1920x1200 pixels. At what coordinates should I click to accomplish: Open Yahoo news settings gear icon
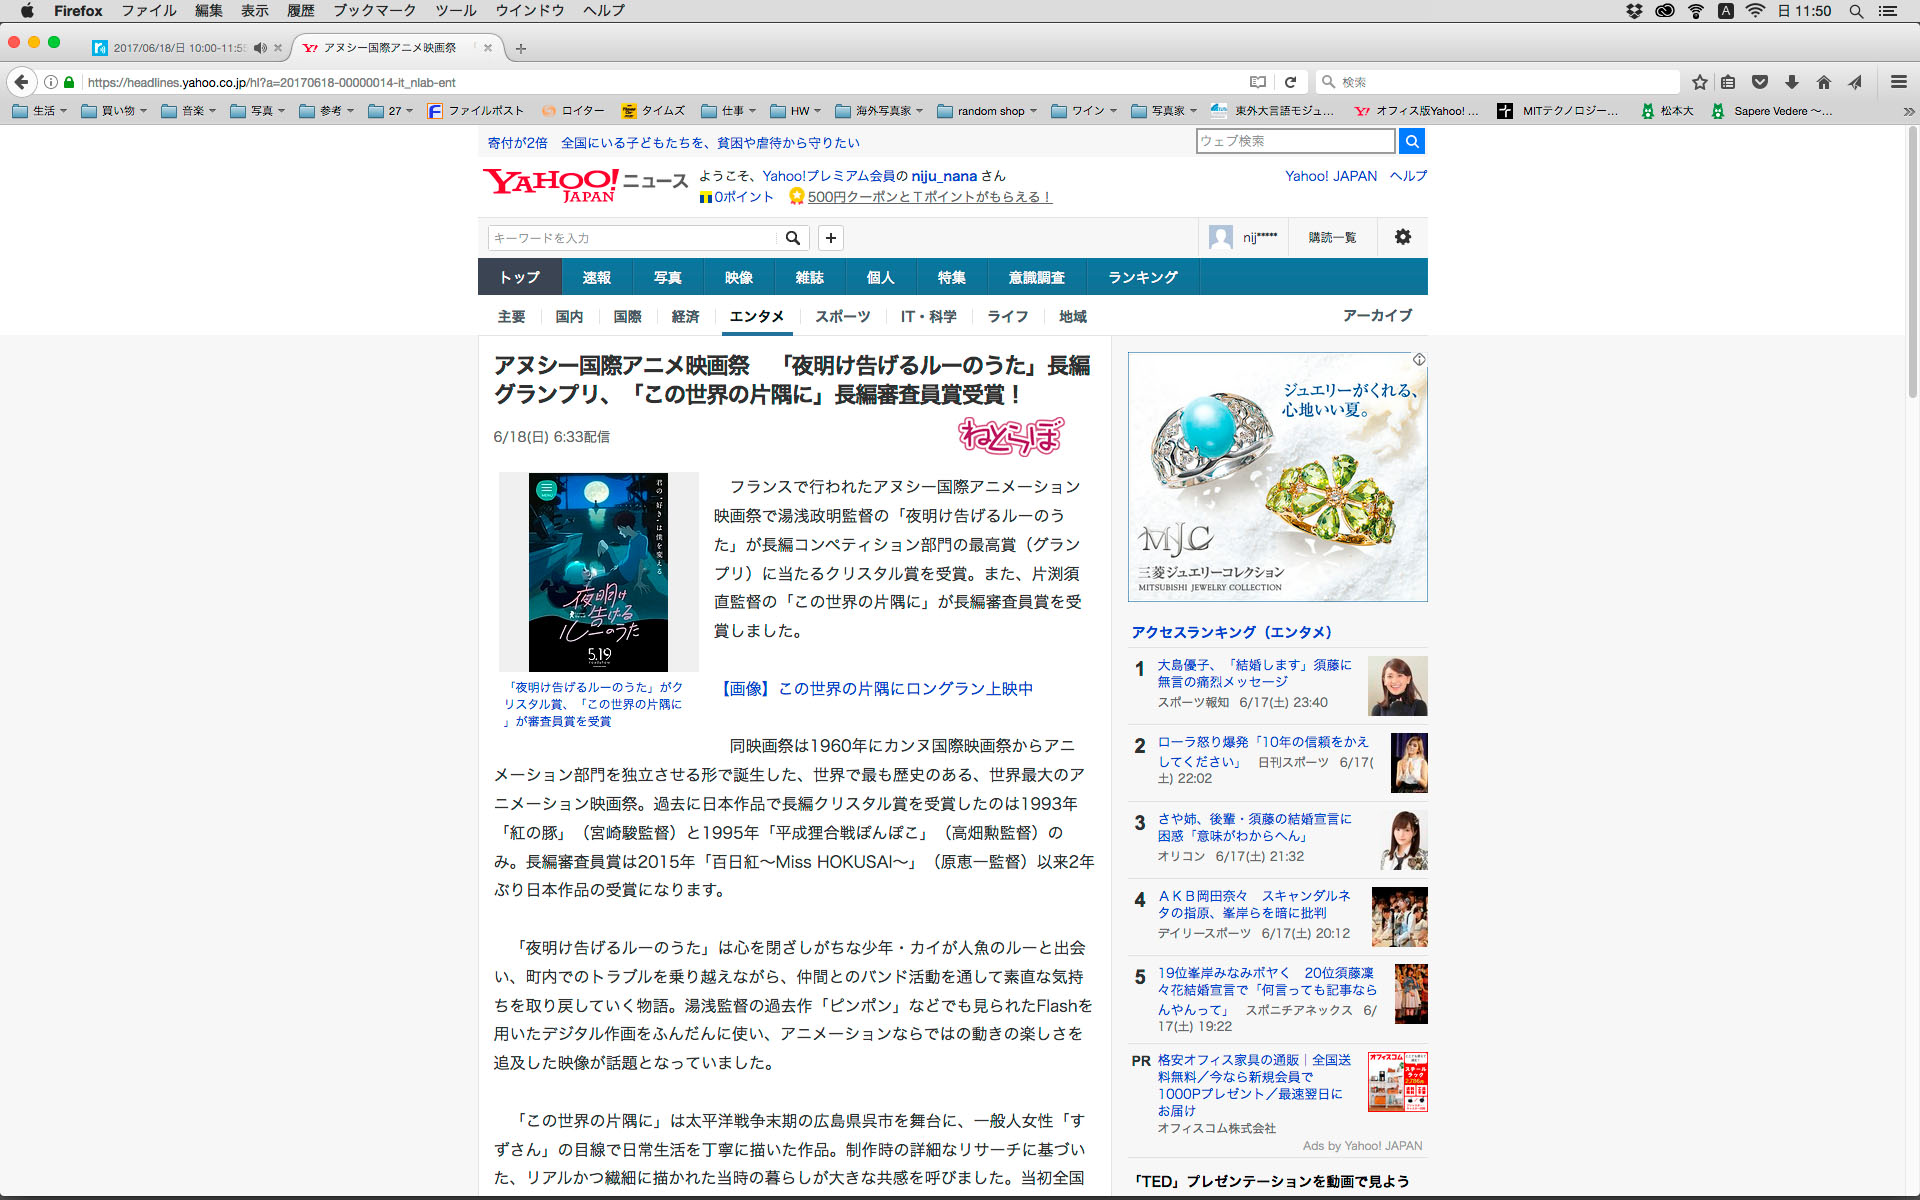[x=1402, y=237]
